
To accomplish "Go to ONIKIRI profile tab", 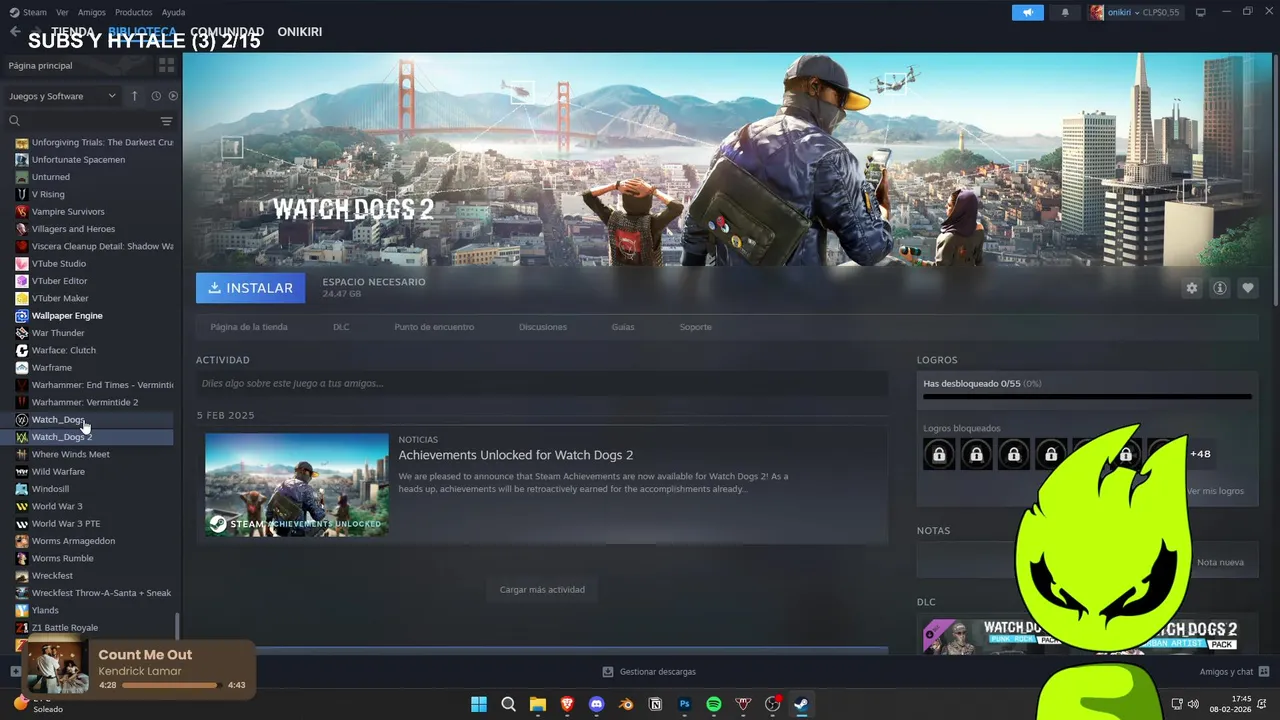I will pyautogui.click(x=299, y=32).
